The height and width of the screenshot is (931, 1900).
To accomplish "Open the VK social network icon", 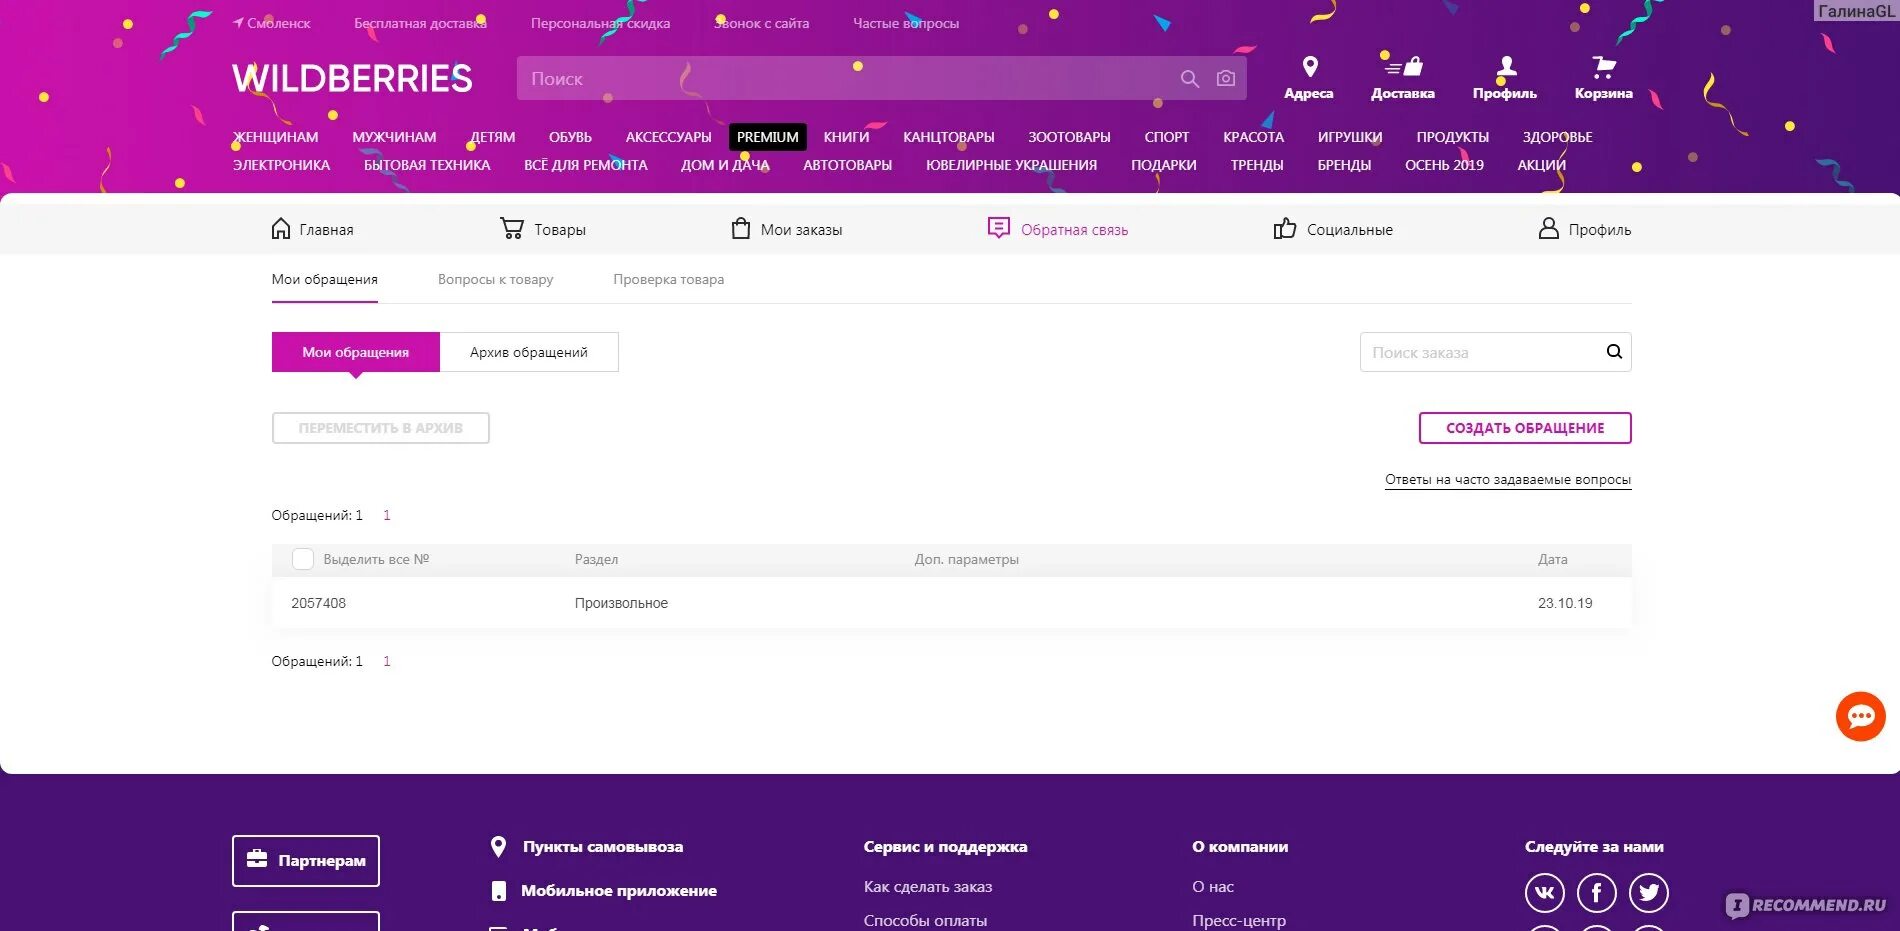I will coord(1545,893).
